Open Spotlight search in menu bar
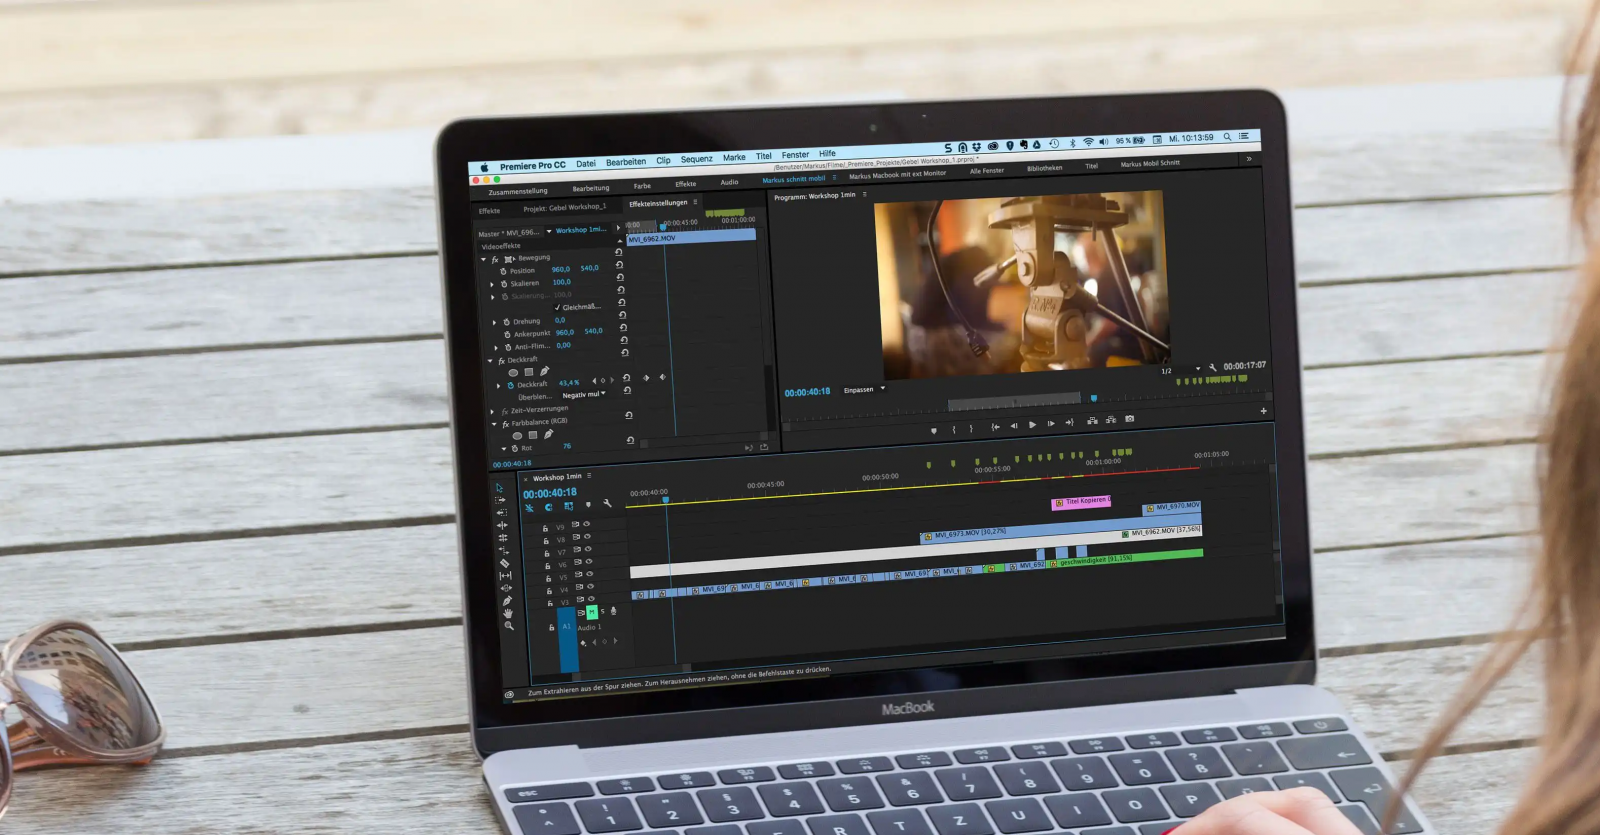This screenshot has height=835, width=1600. coord(1227,137)
